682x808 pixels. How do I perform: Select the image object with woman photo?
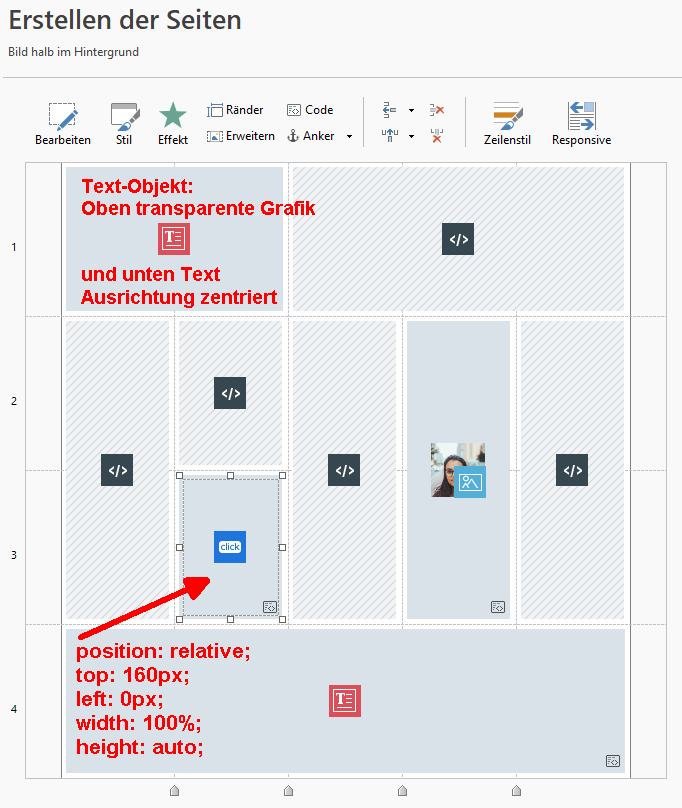click(x=458, y=470)
